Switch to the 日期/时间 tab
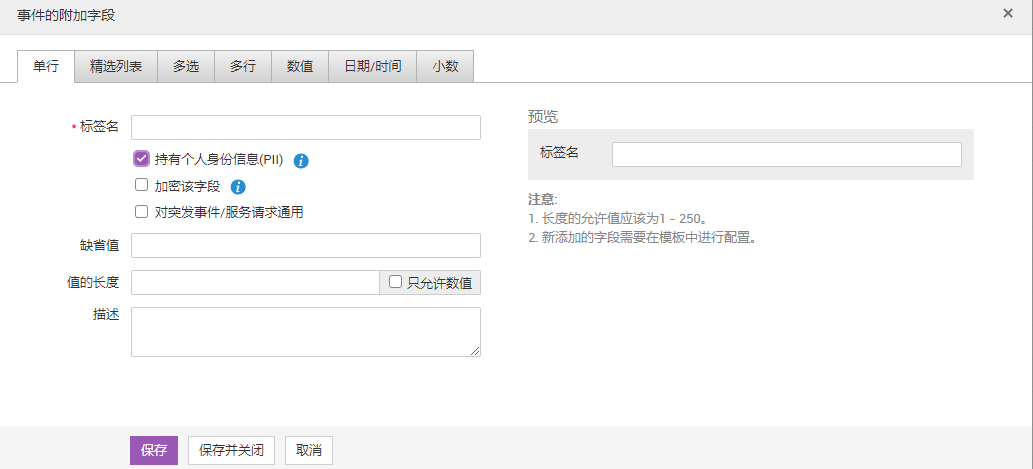Image resolution: width=1033 pixels, height=469 pixels. pyautogui.click(x=372, y=66)
